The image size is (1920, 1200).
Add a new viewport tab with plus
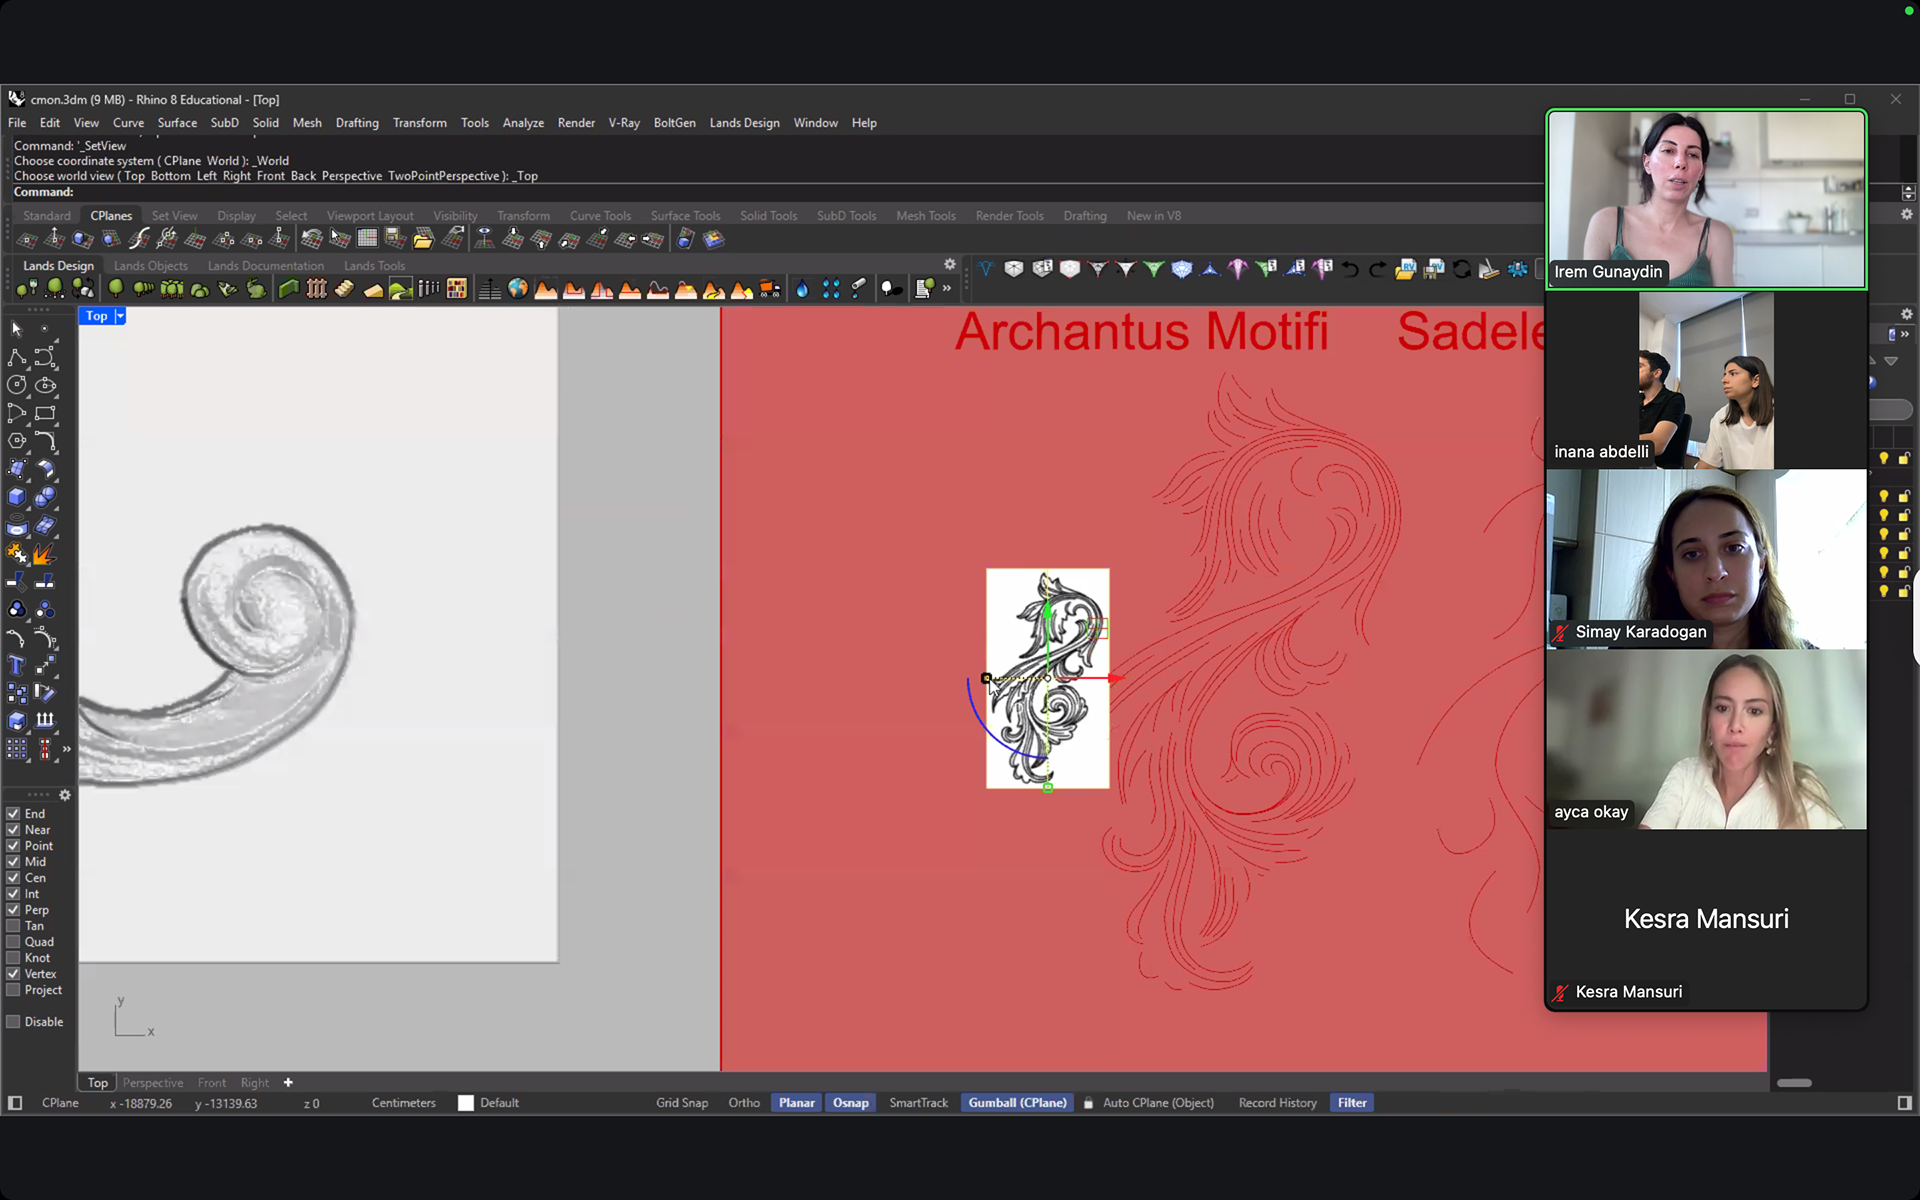(288, 1082)
